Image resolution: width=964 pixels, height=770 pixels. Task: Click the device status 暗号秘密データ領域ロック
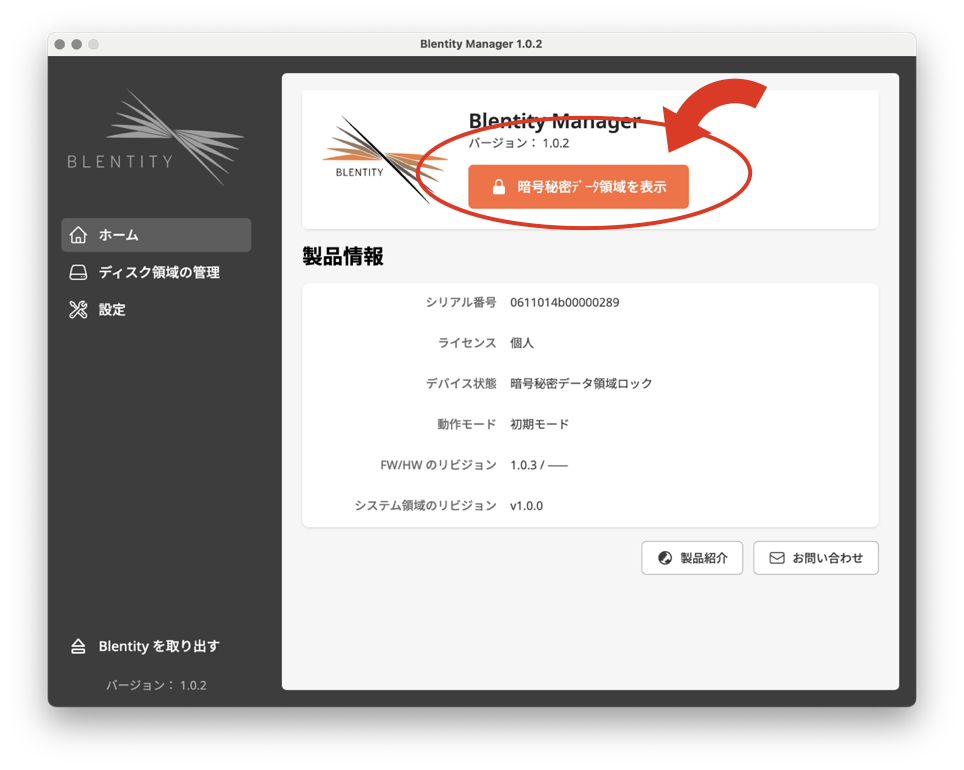pyautogui.click(x=580, y=384)
